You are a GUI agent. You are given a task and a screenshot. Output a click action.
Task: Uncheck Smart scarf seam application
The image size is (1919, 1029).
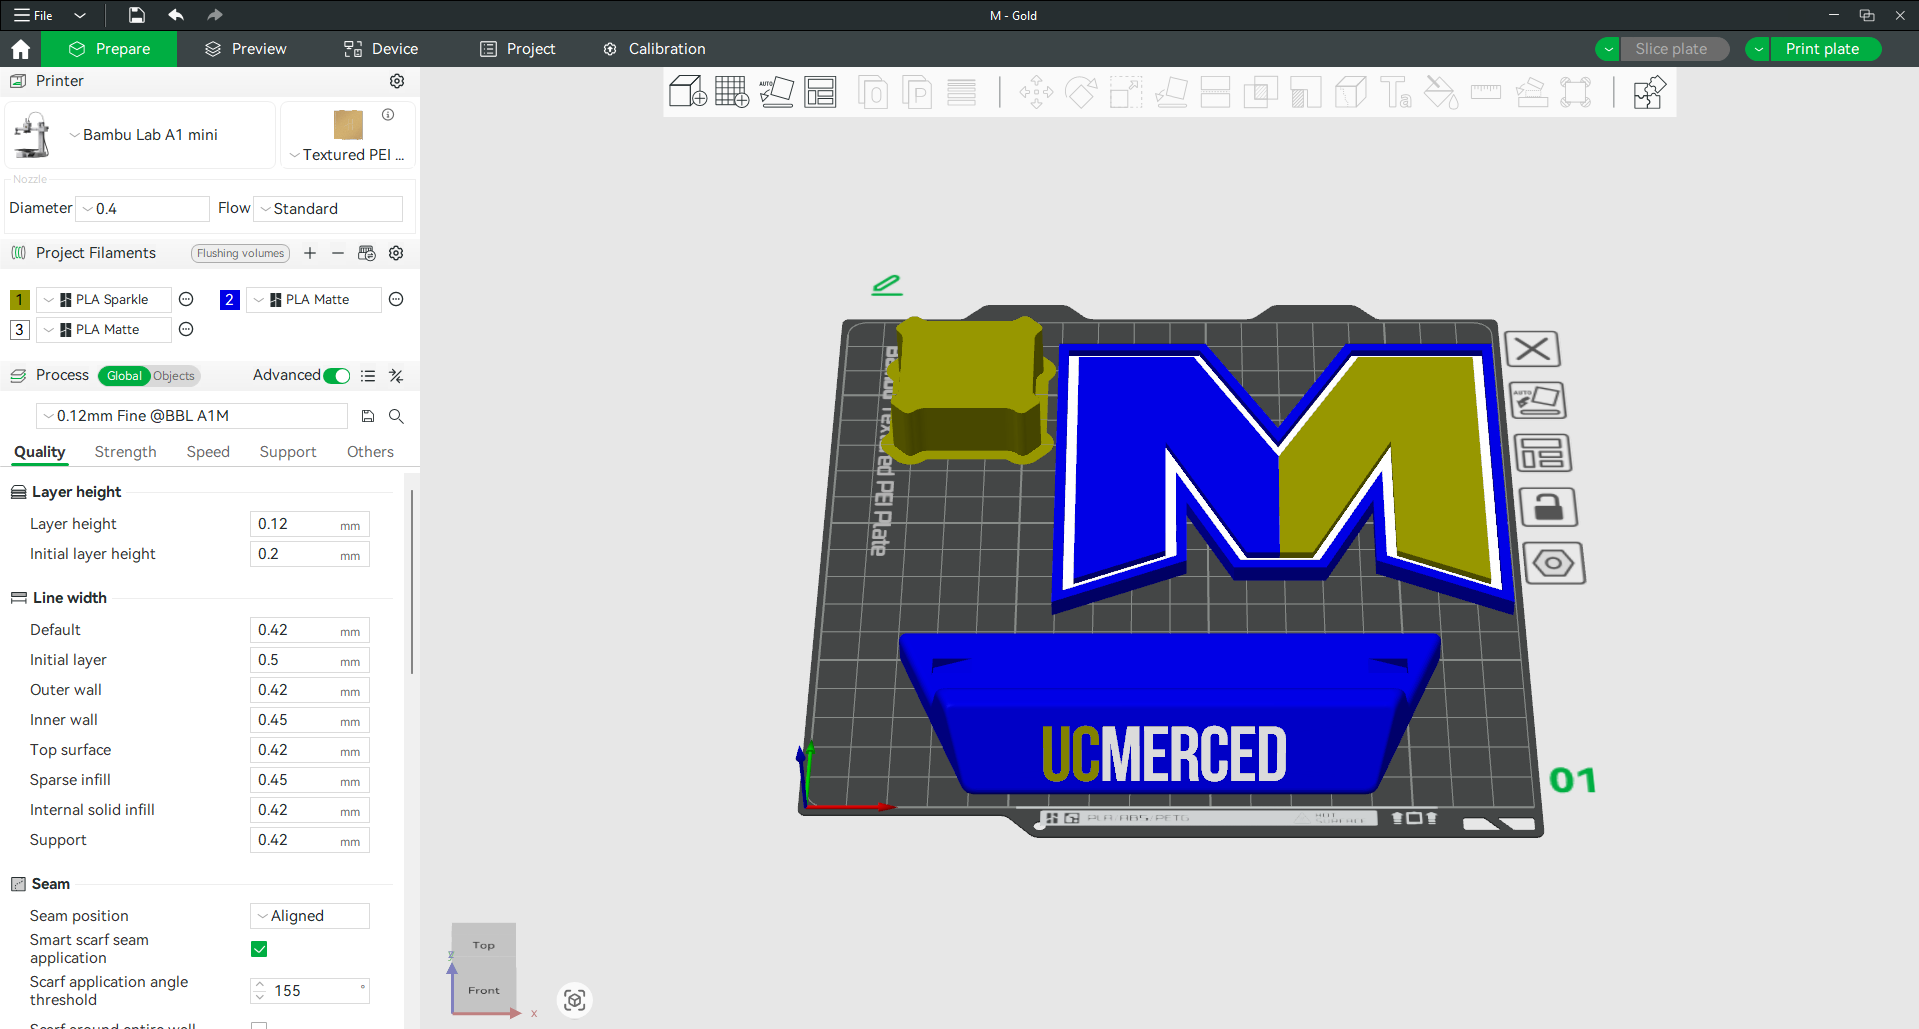click(259, 949)
